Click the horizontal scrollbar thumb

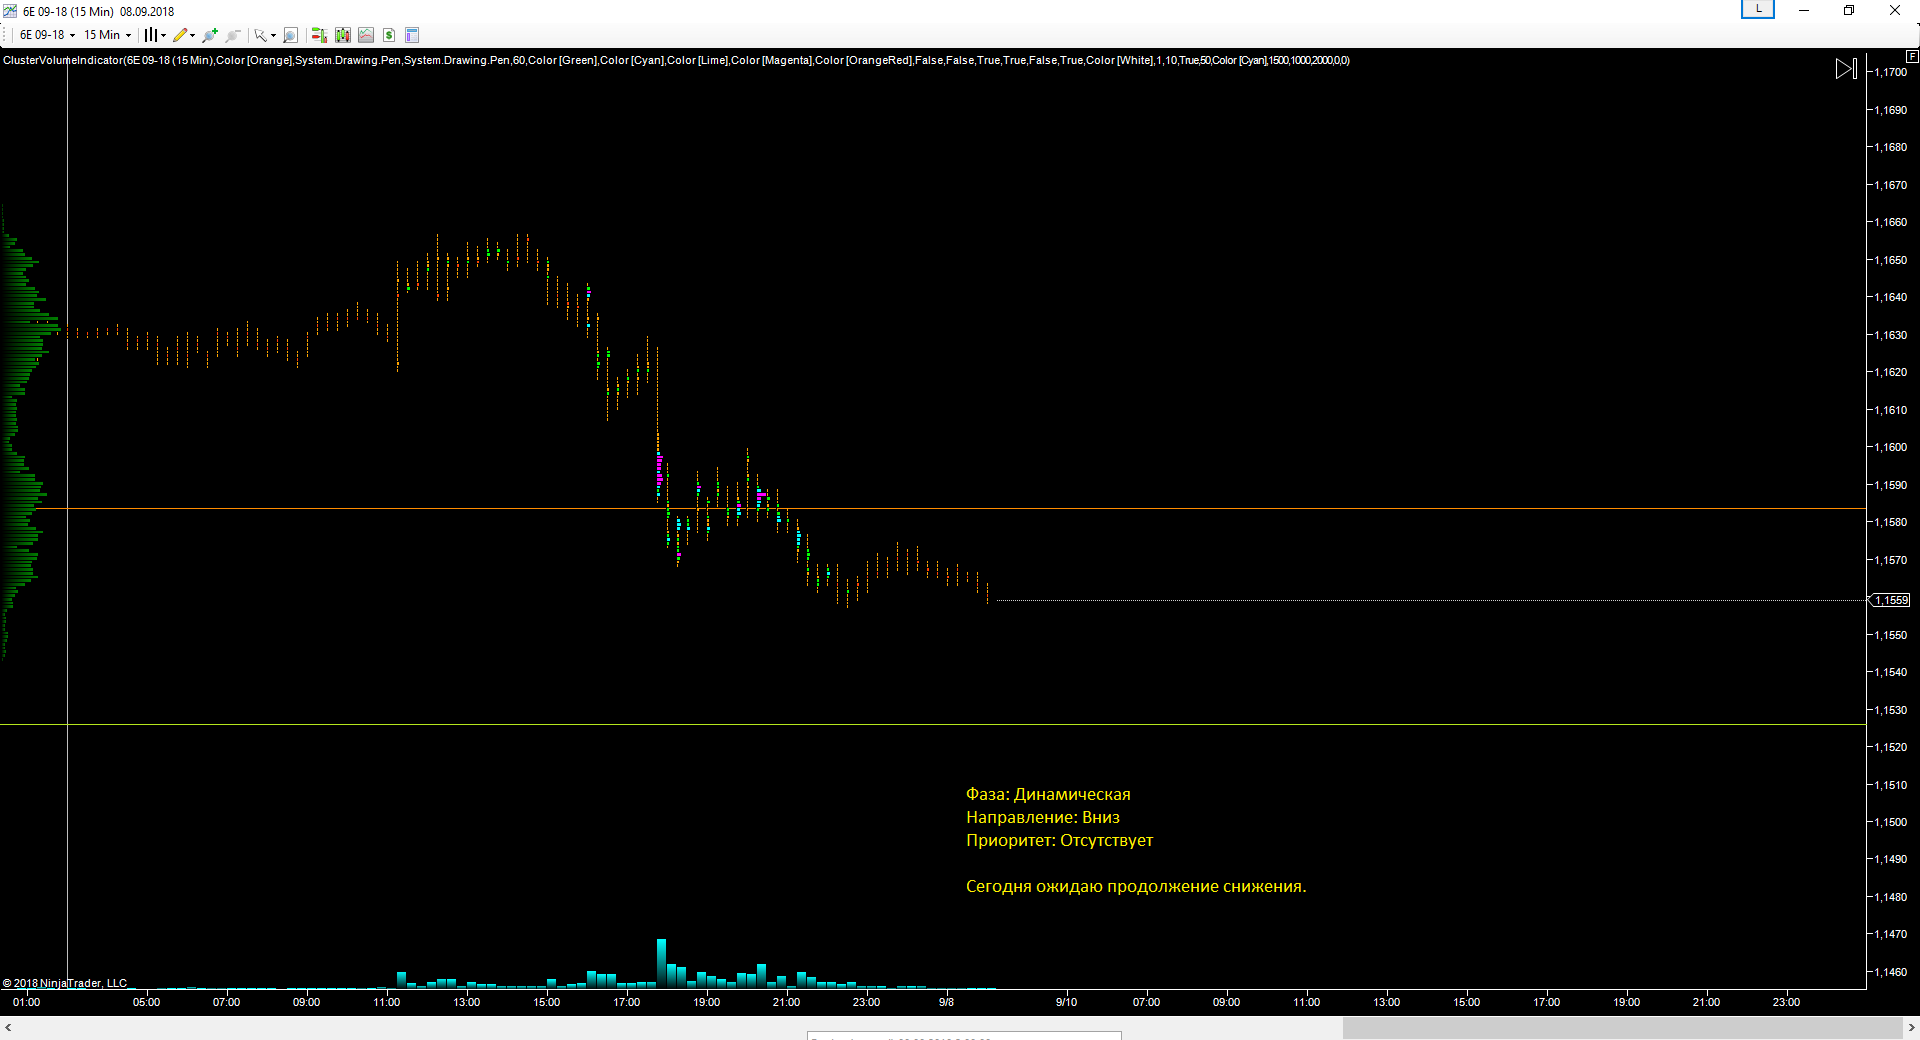point(1622,1027)
